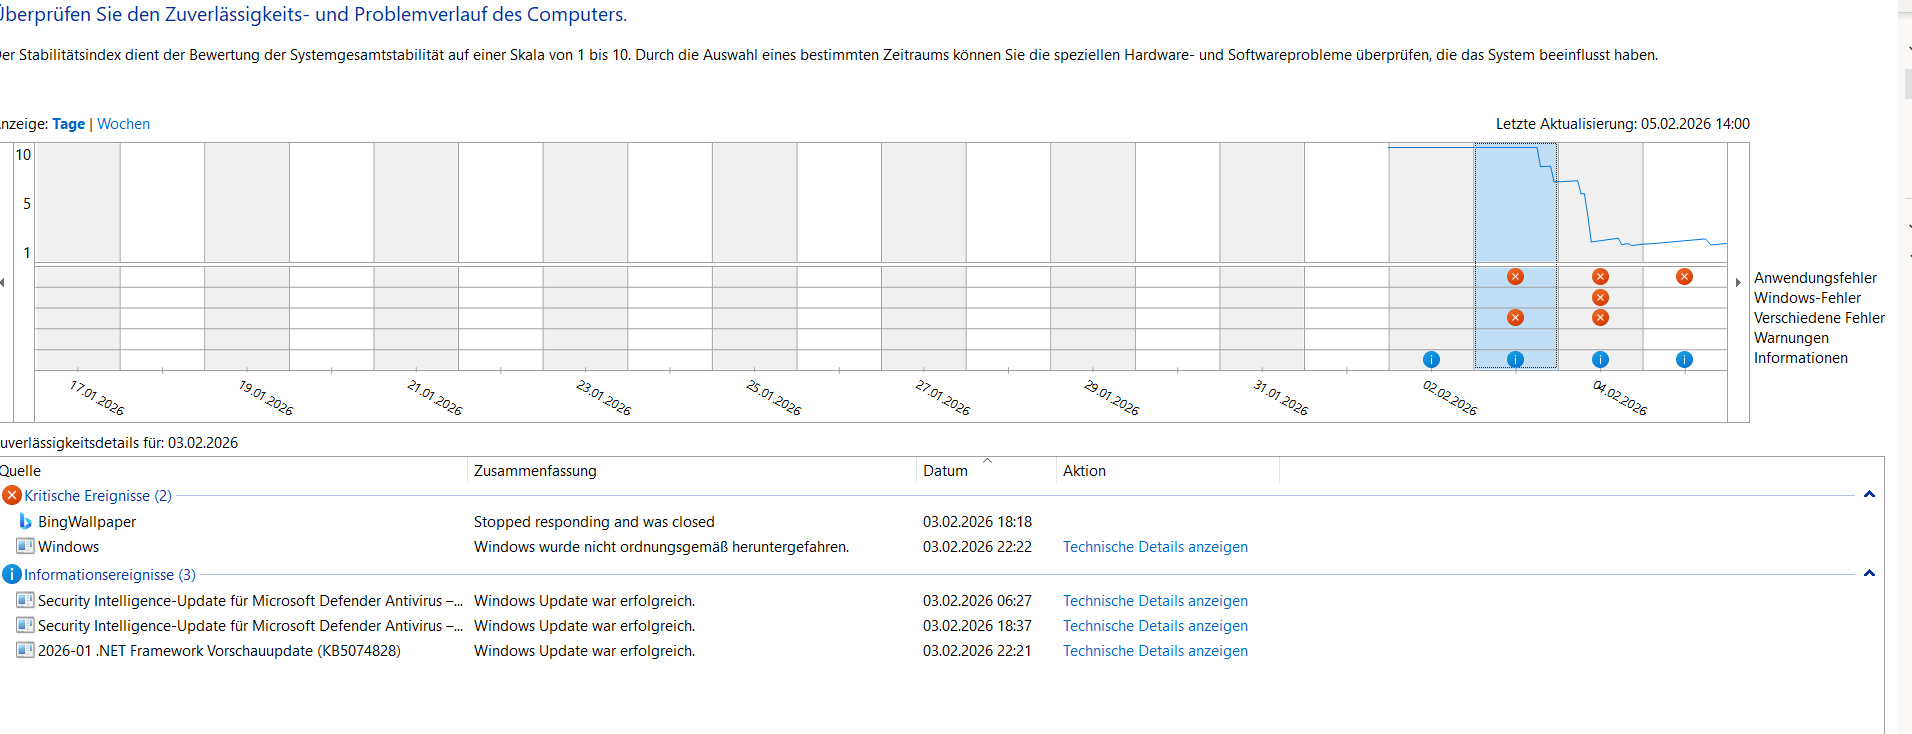Sort by the Aktion column header
Screen dimensions: 1912x734
(1168, 471)
